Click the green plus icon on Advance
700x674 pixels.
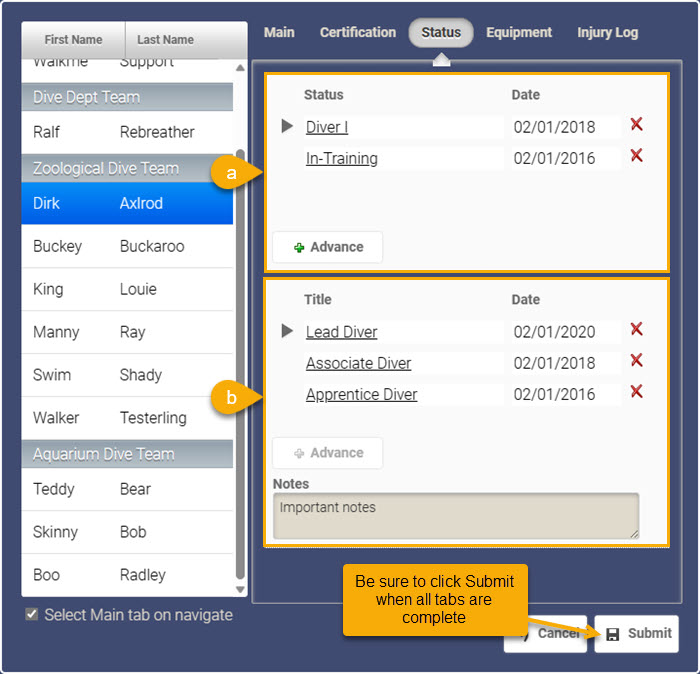pyautogui.click(x=299, y=247)
